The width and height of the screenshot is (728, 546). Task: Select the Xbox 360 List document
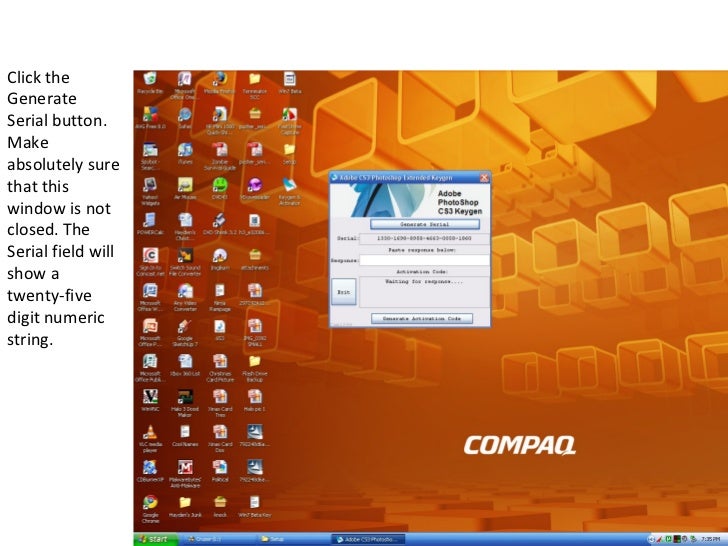[x=185, y=365]
